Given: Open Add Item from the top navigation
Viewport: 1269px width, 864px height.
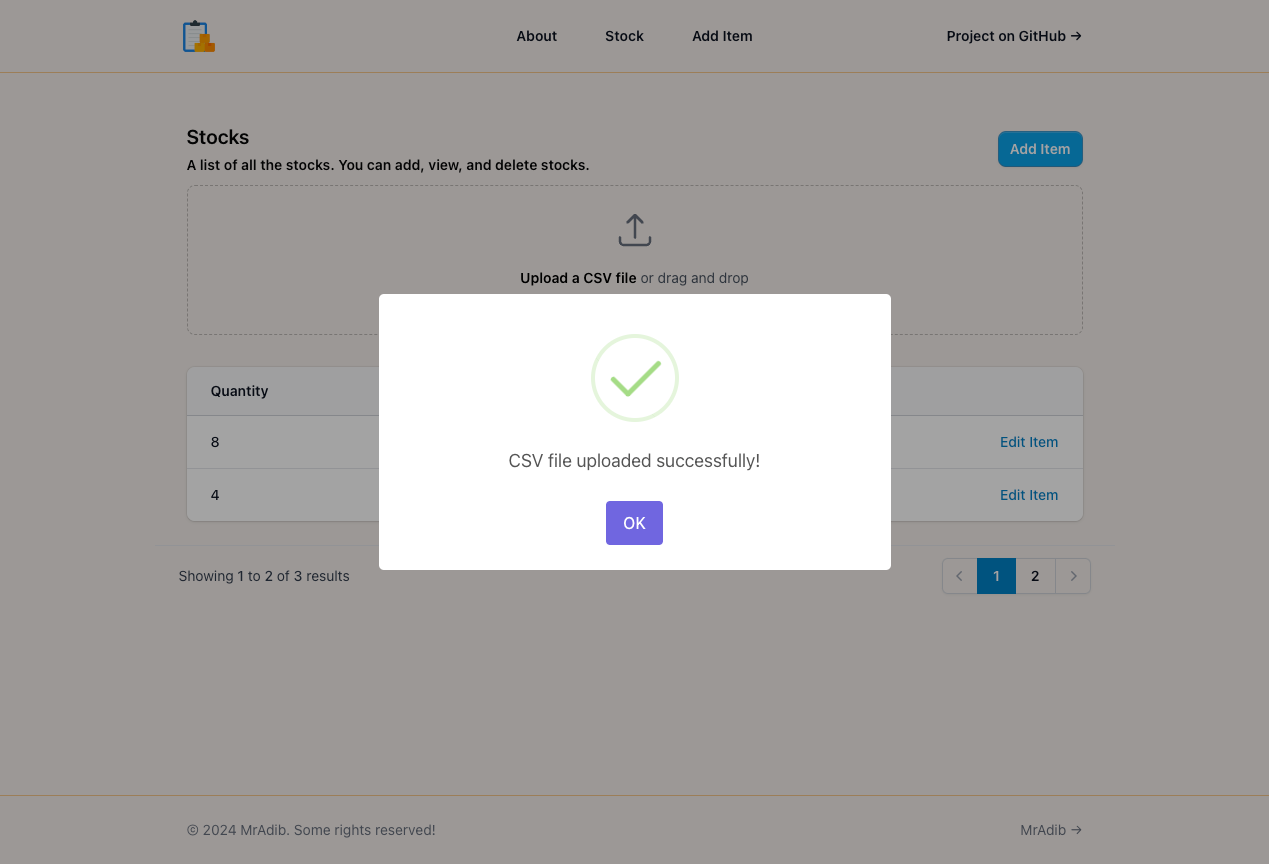Looking at the screenshot, I should tap(722, 36).
